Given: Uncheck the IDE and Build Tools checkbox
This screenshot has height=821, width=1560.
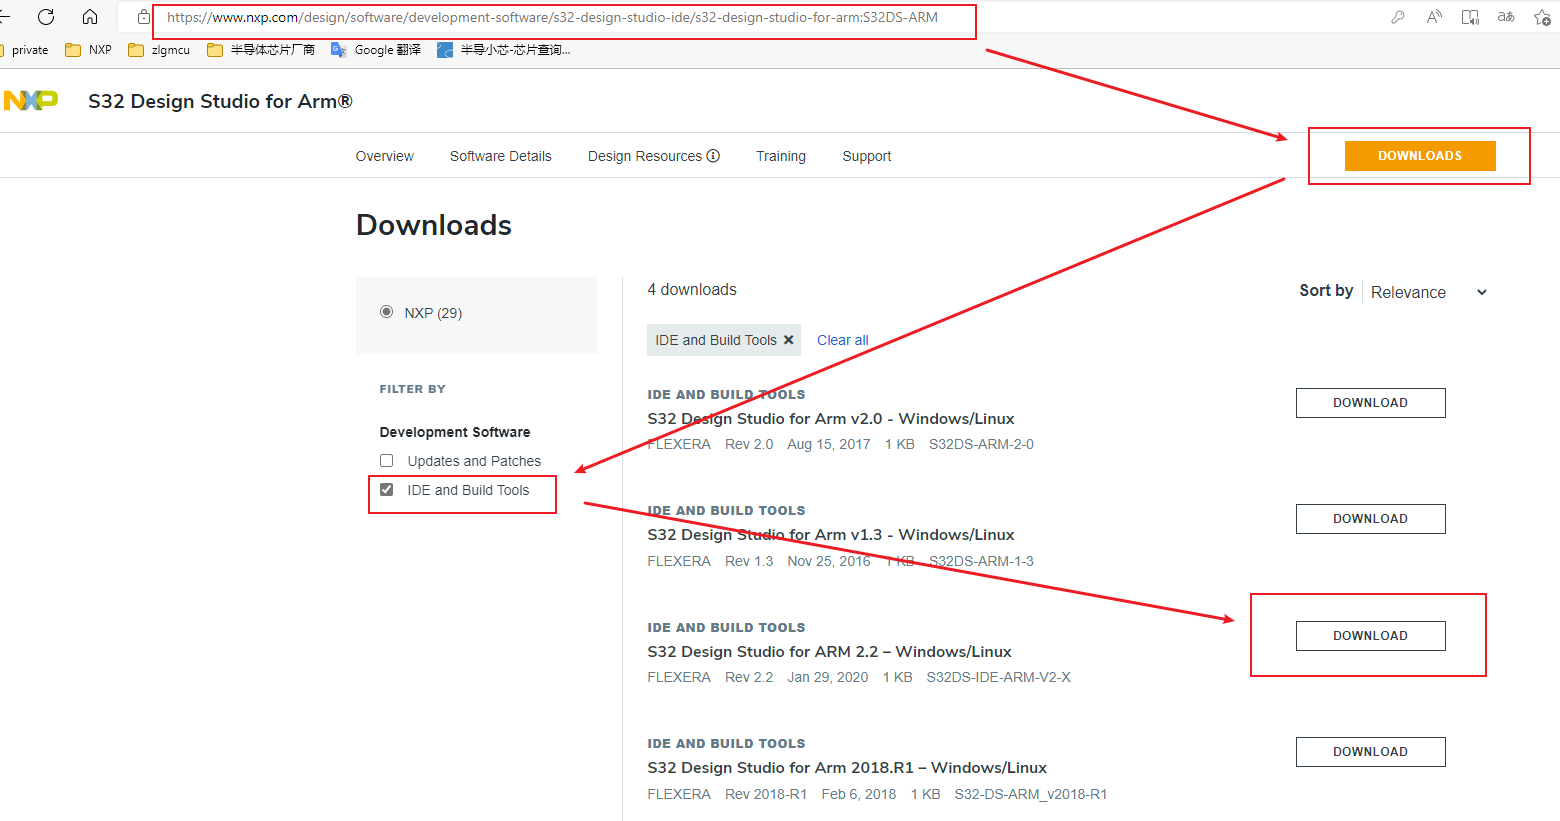Looking at the screenshot, I should click(386, 490).
